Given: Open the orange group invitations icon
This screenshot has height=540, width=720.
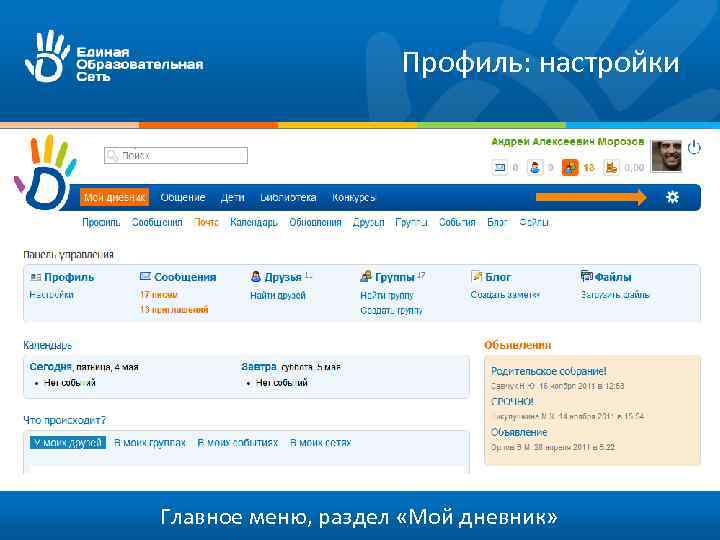Looking at the screenshot, I should point(570,168).
